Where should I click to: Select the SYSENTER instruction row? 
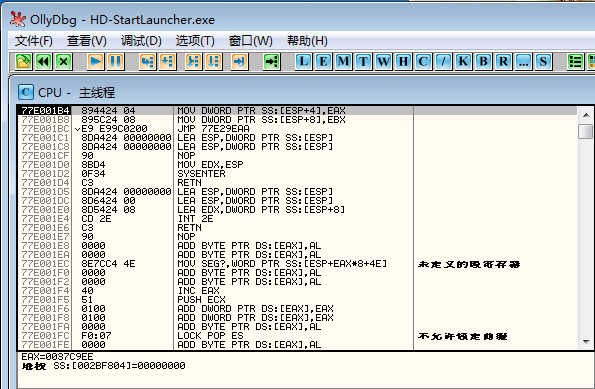[297, 173]
